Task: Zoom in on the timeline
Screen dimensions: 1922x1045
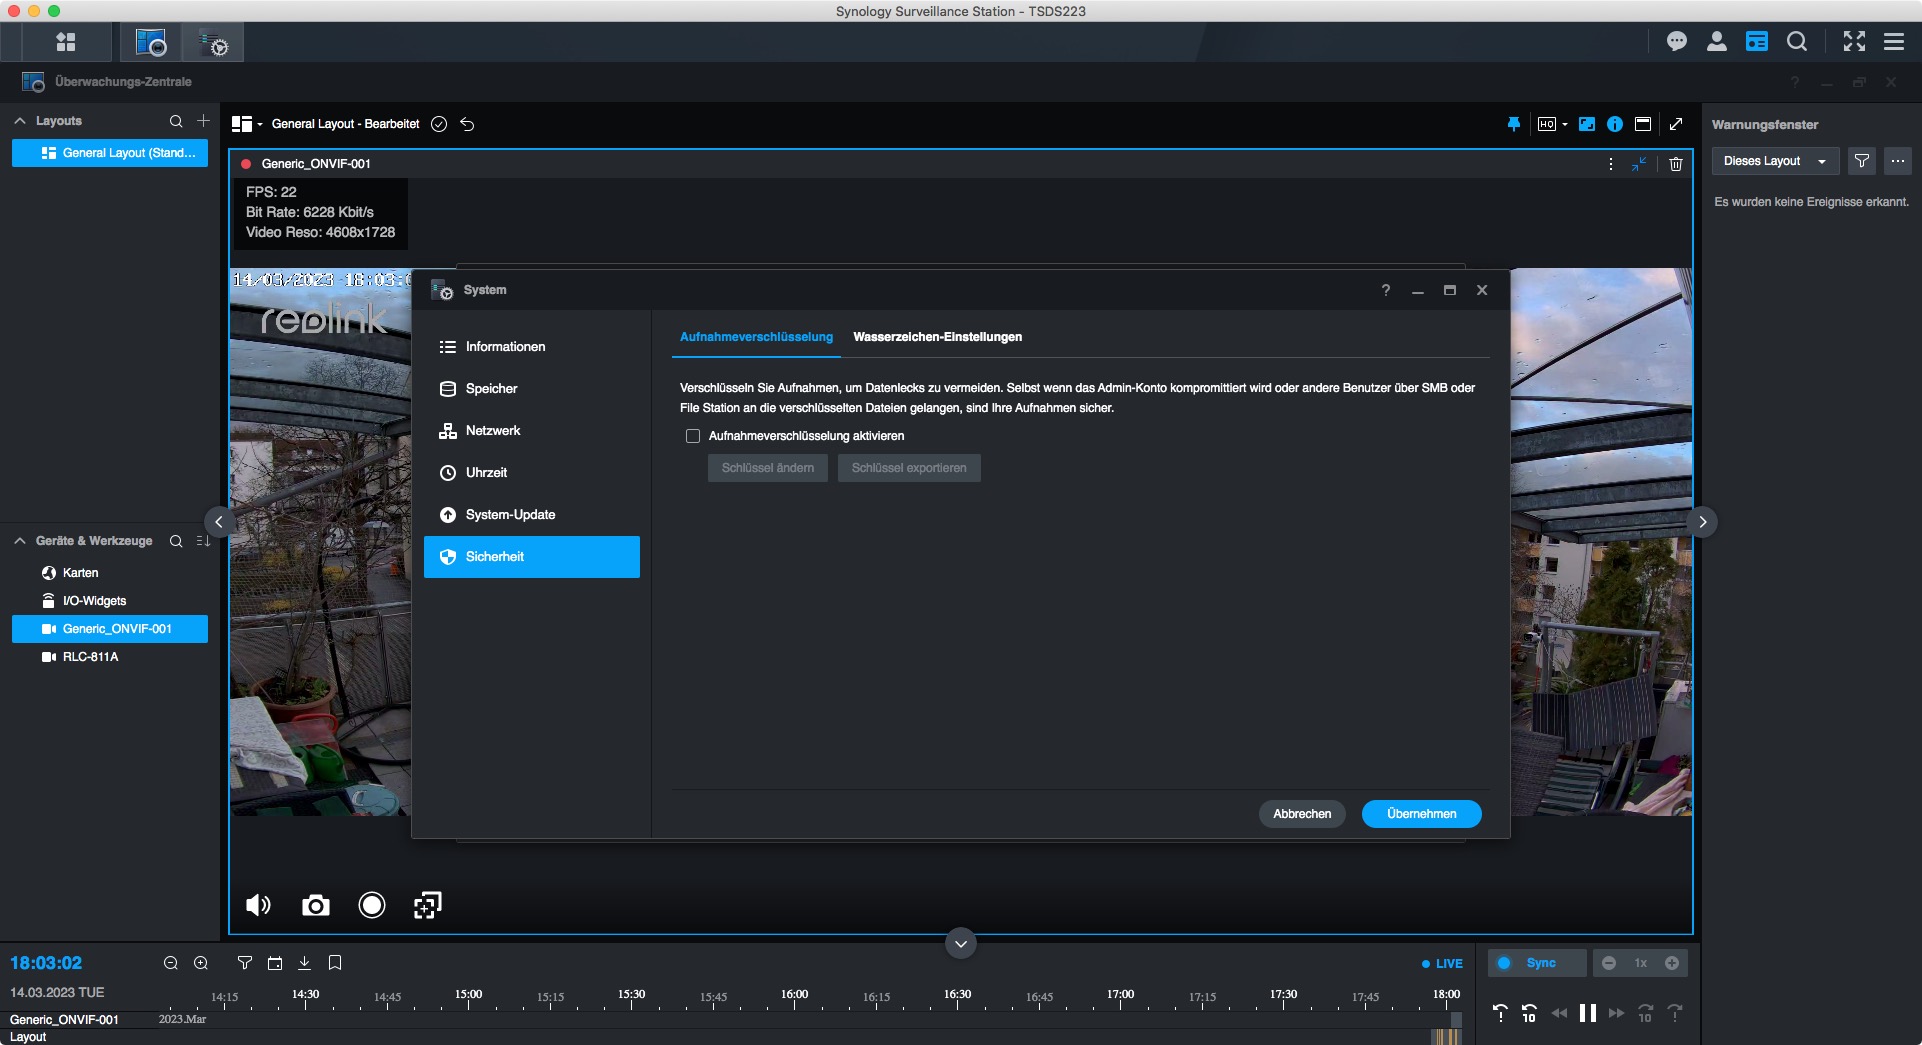Action: (x=201, y=963)
